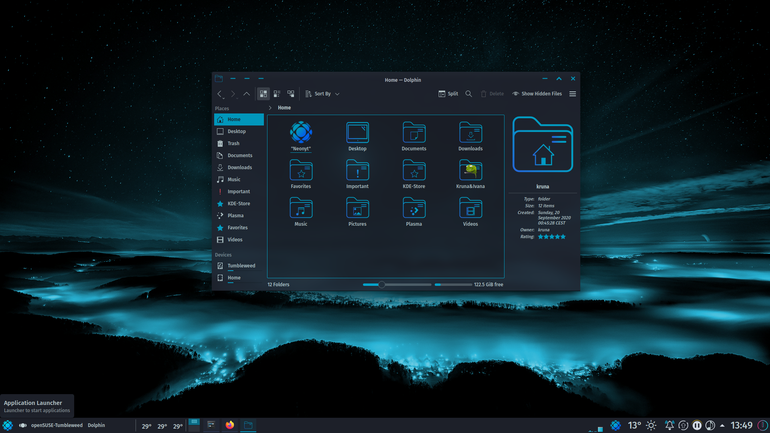The height and width of the screenshot is (433, 770).
Task: Select the Important folder icon in file view
Action: pos(358,170)
